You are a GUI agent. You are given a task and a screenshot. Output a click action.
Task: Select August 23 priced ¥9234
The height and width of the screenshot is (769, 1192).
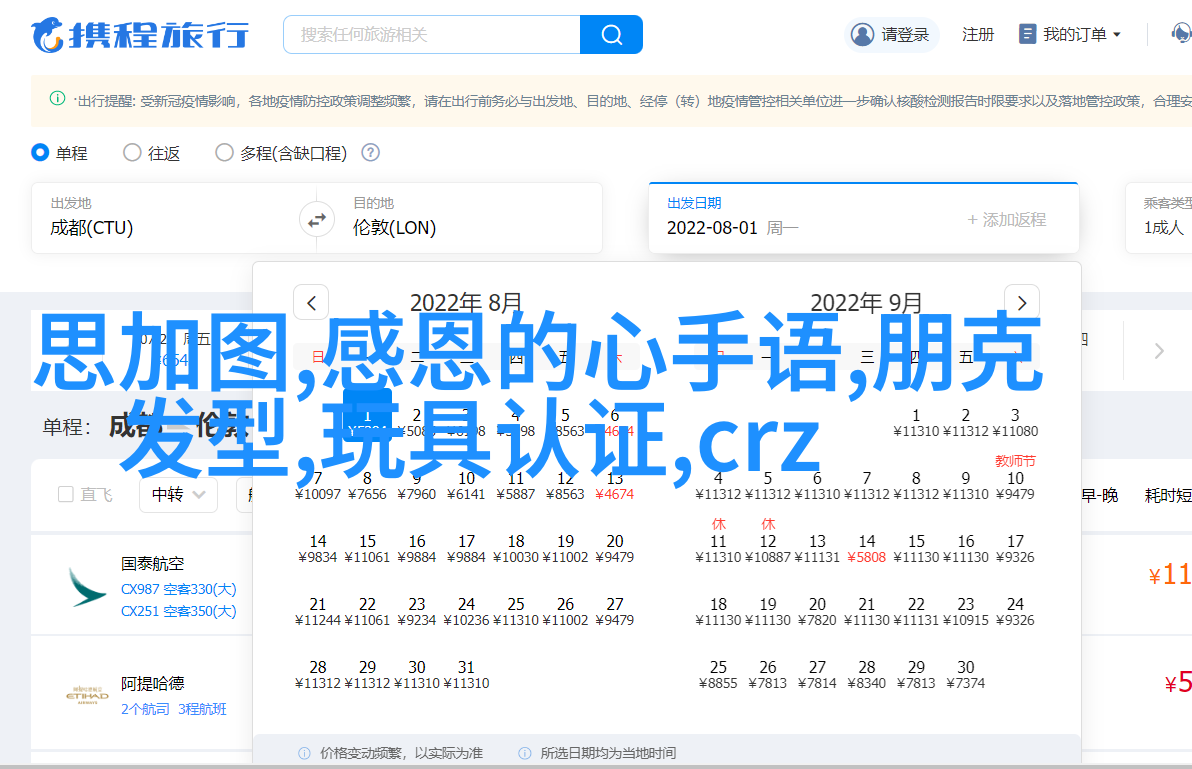coord(417,612)
